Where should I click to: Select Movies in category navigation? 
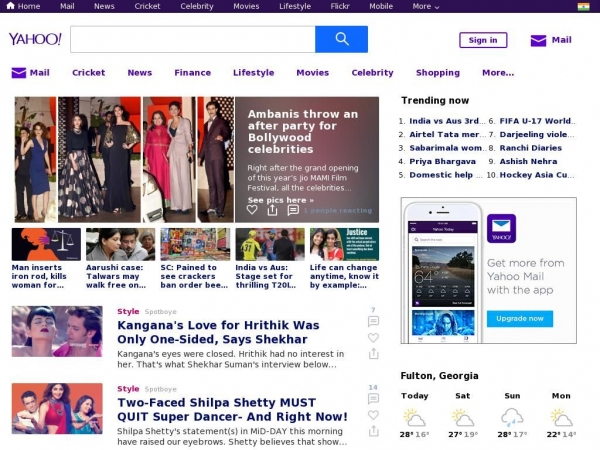pos(313,73)
